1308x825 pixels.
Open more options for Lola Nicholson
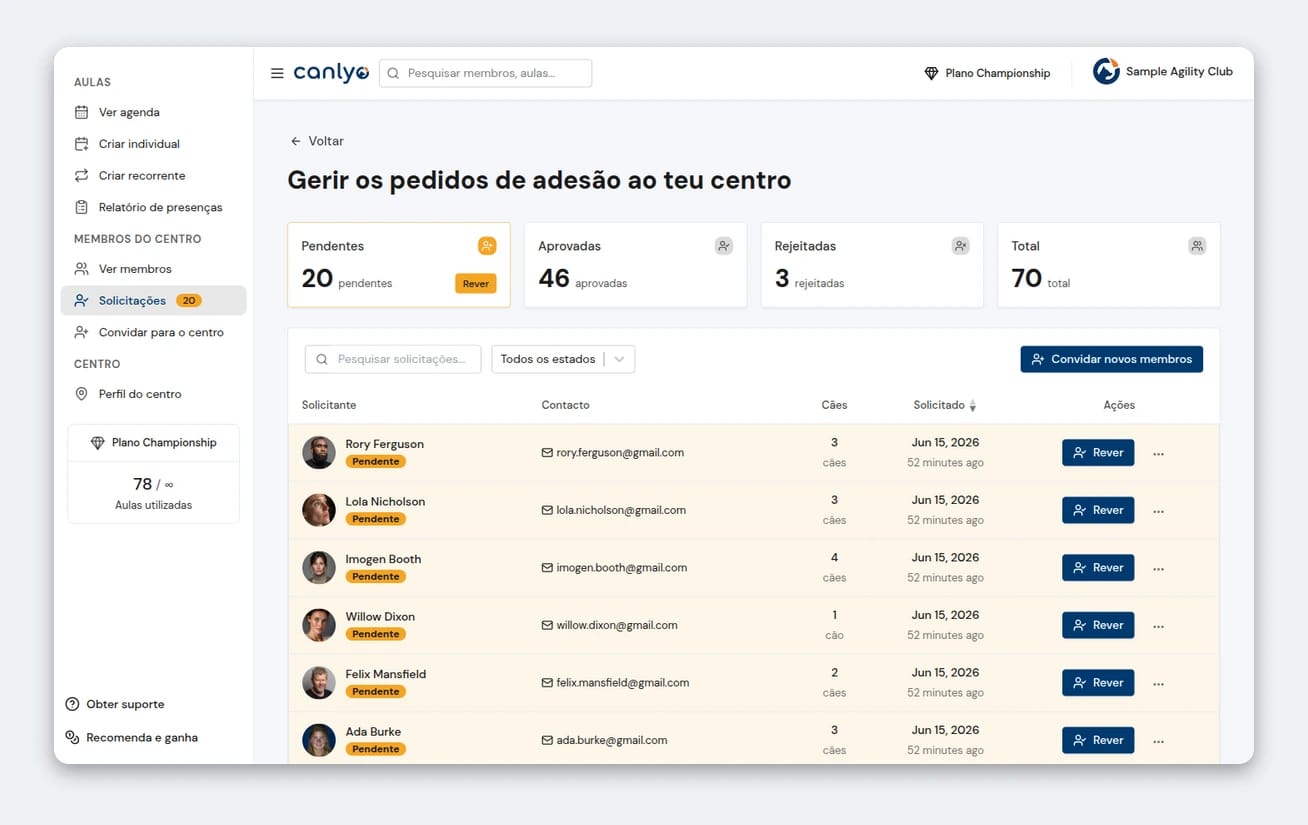pyautogui.click(x=1158, y=511)
